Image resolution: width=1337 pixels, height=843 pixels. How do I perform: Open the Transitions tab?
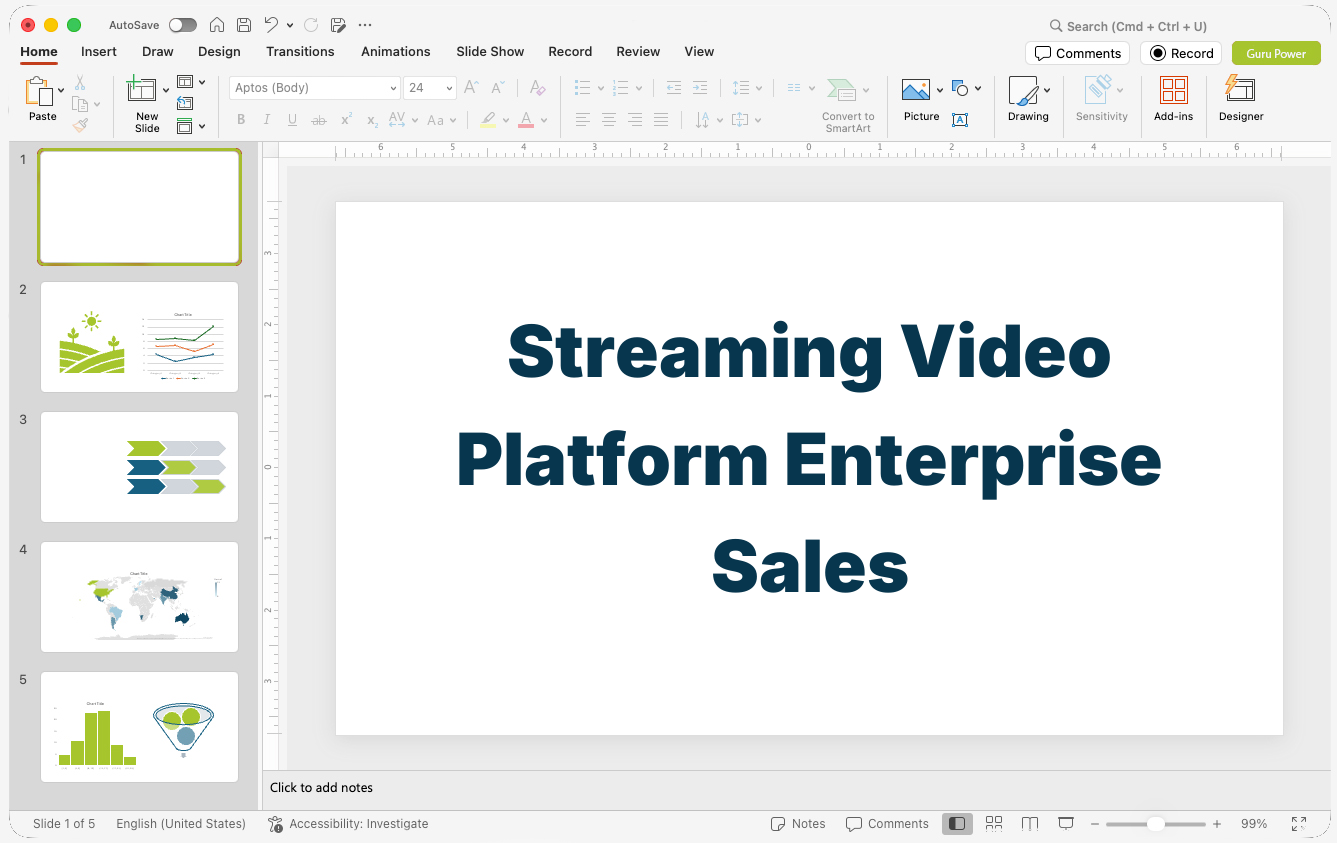[x=300, y=51]
